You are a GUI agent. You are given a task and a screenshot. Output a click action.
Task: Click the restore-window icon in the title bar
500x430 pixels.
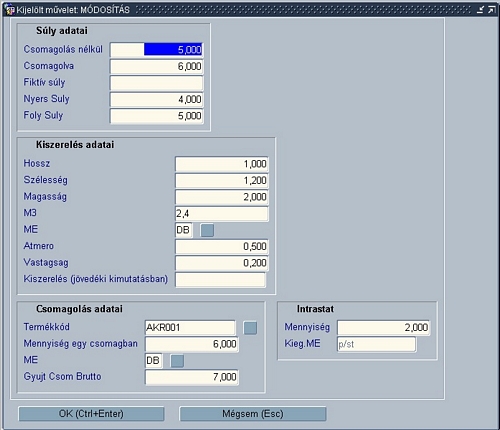[x=491, y=10]
